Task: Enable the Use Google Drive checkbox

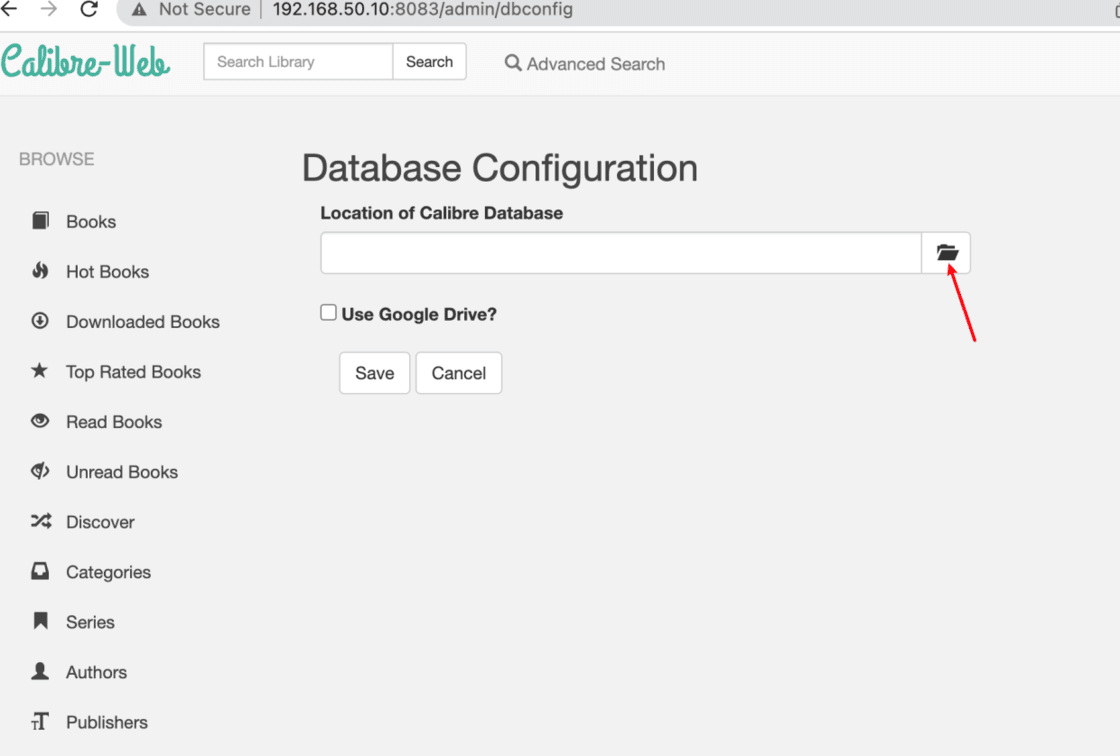Action: (328, 313)
